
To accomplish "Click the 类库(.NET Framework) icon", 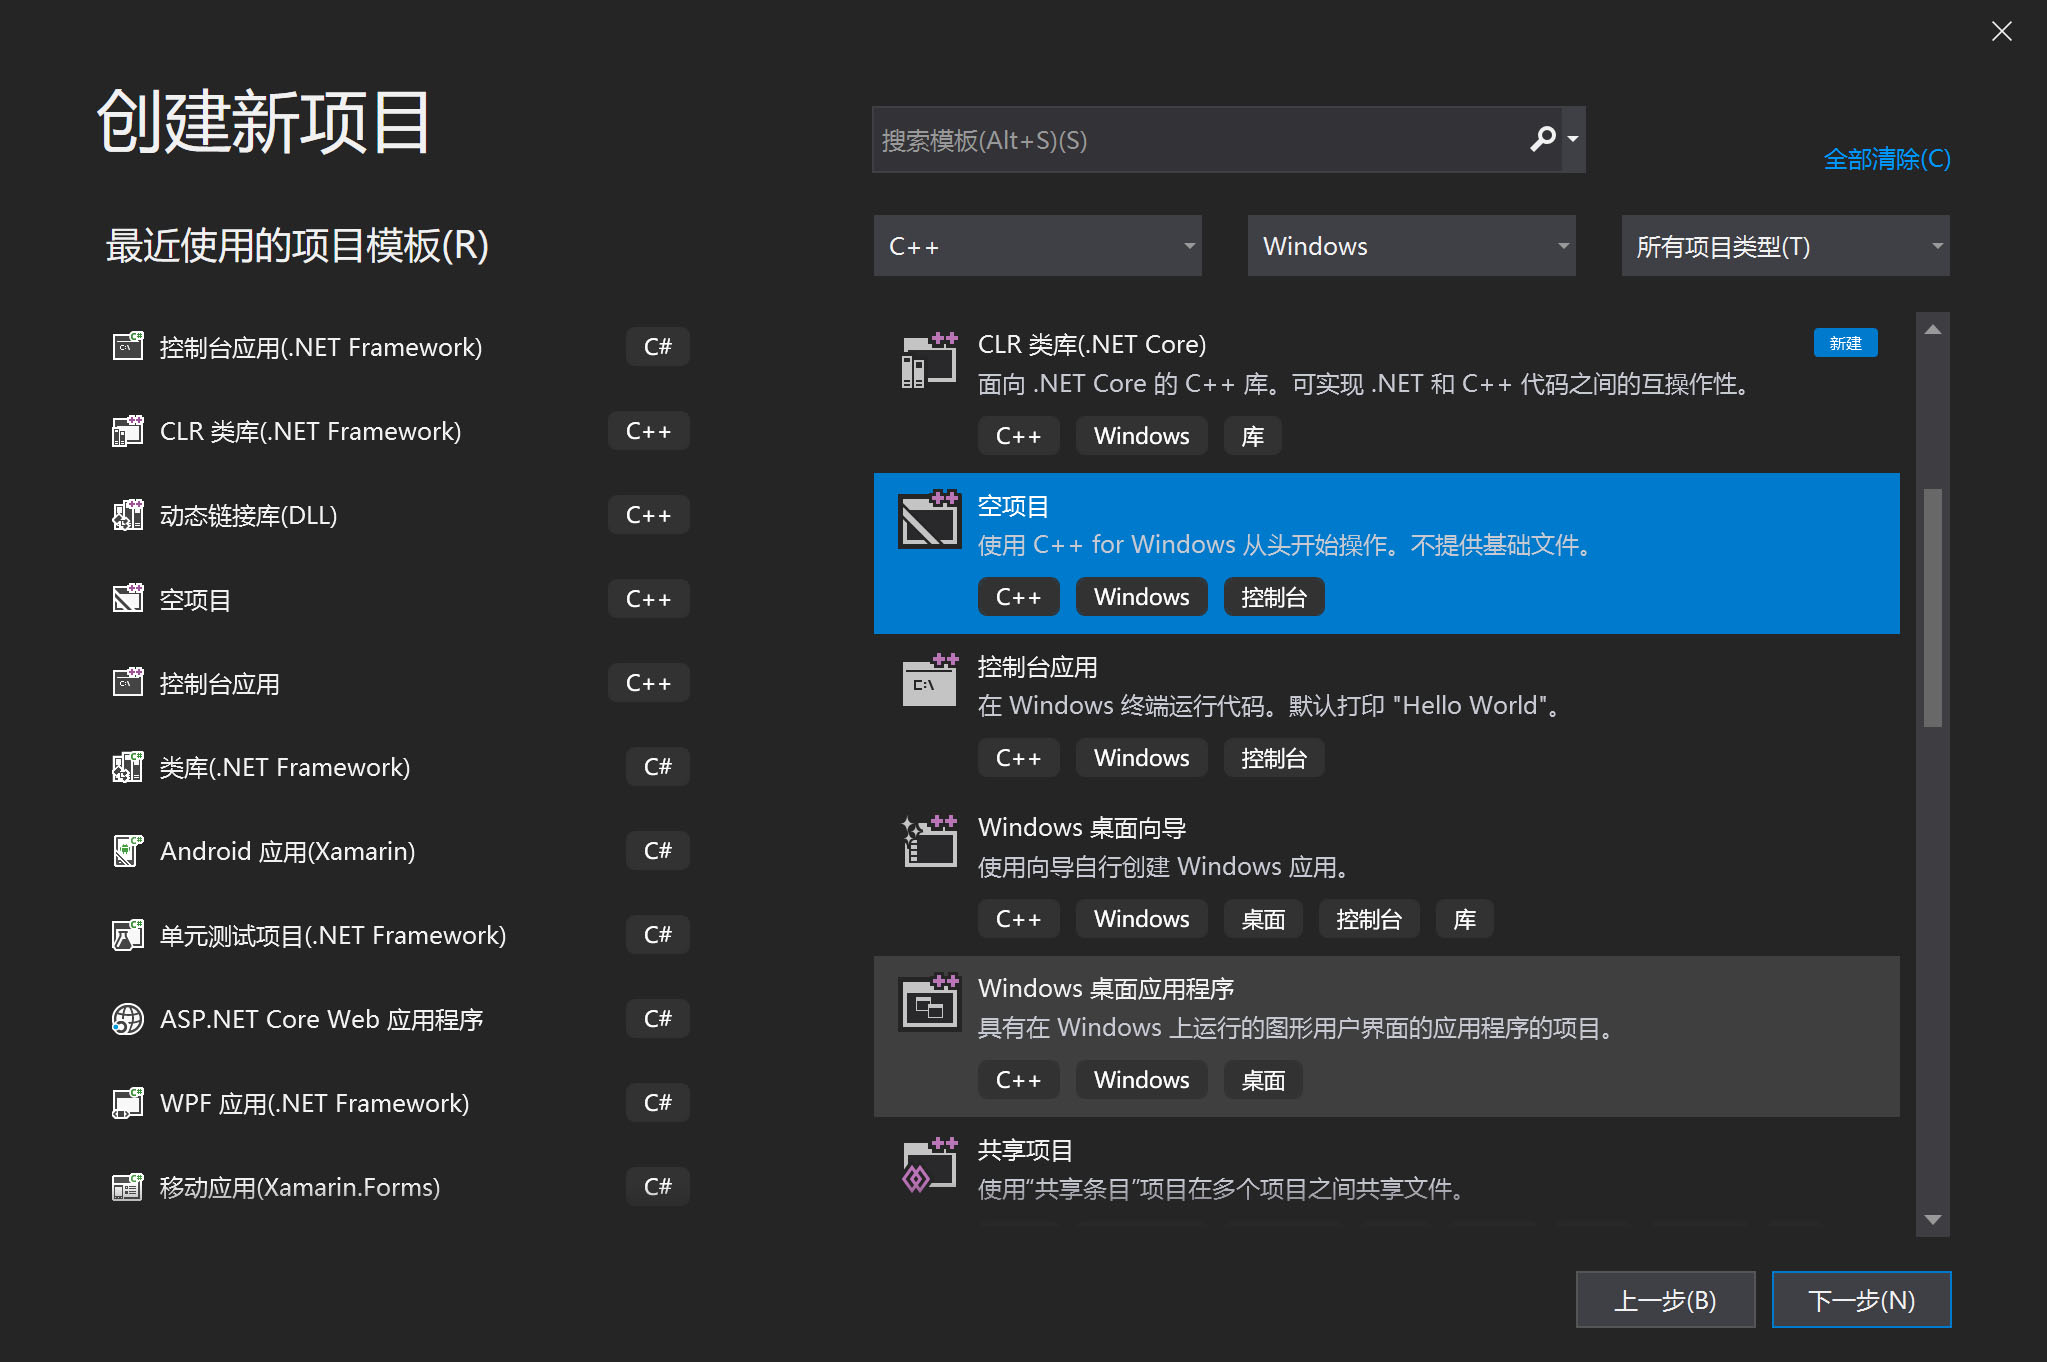I will [x=127, y=766].
